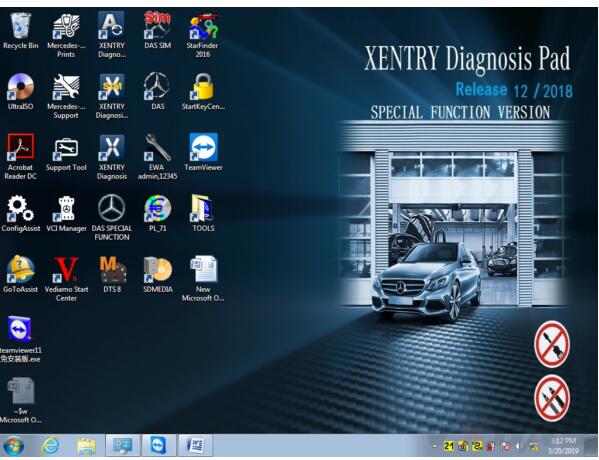Select the teamviewer11 exe file icon
Viewport: 599px width, 460px height.
20,339
